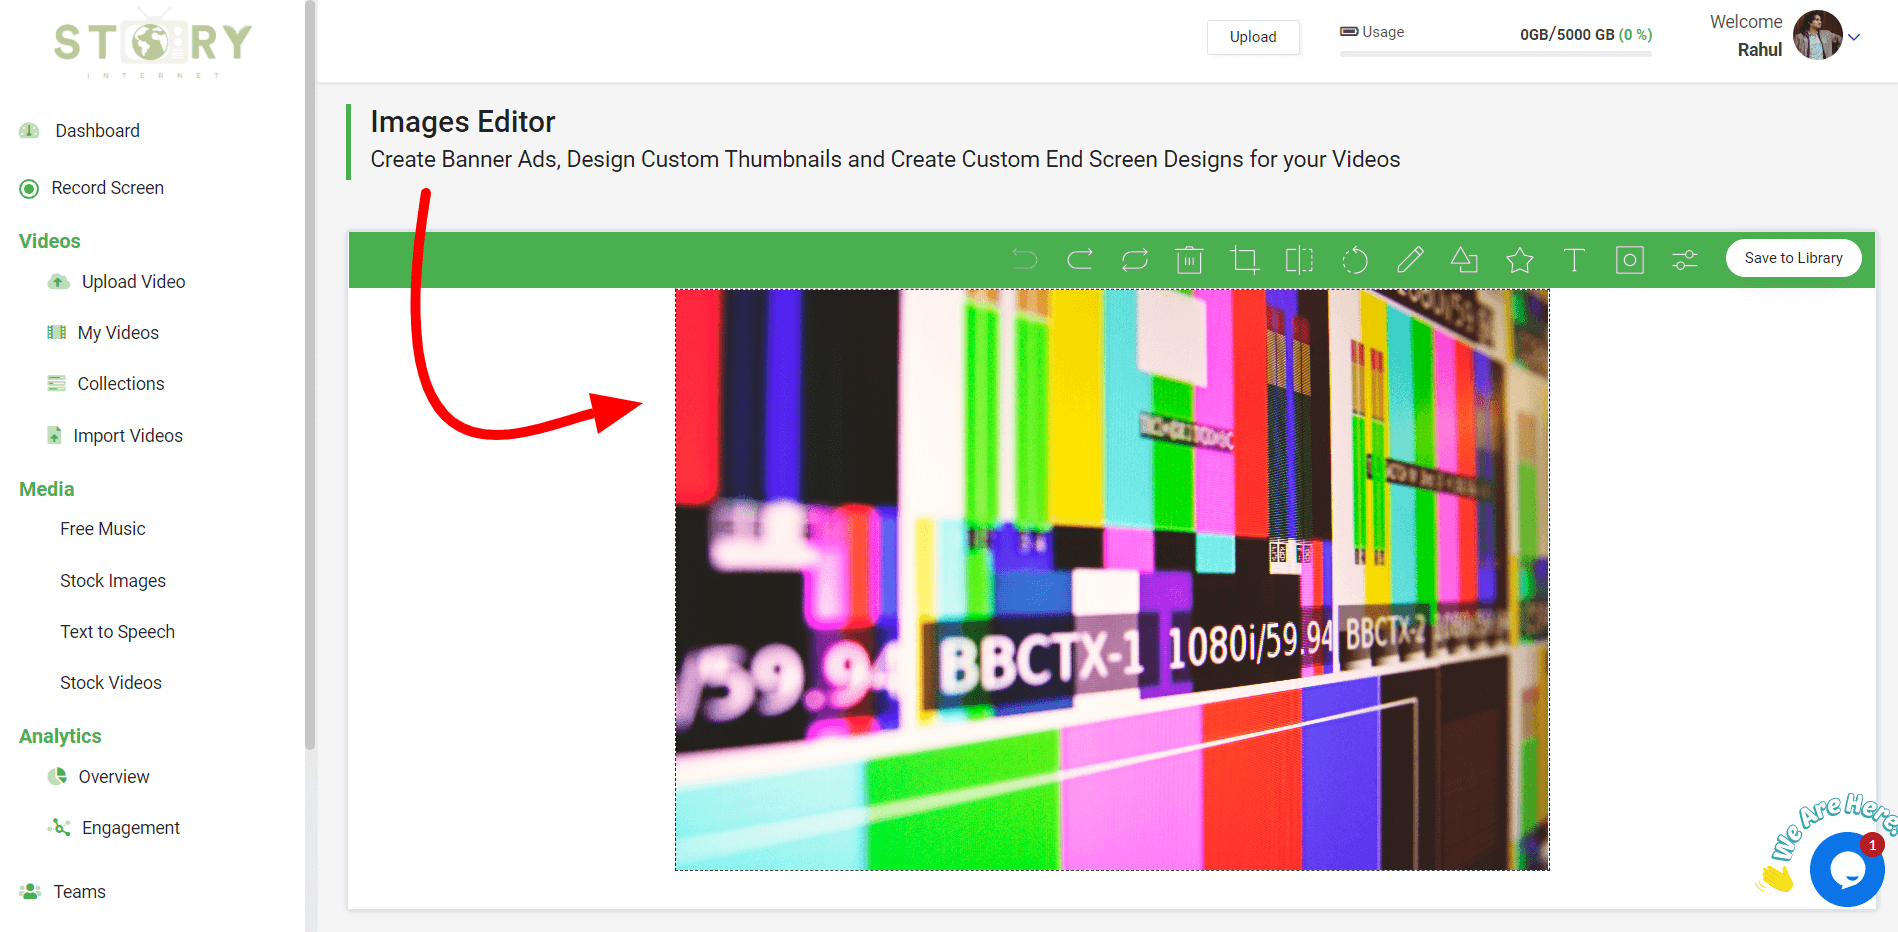Select the Flip tool icon

[x=1299, y=260]
